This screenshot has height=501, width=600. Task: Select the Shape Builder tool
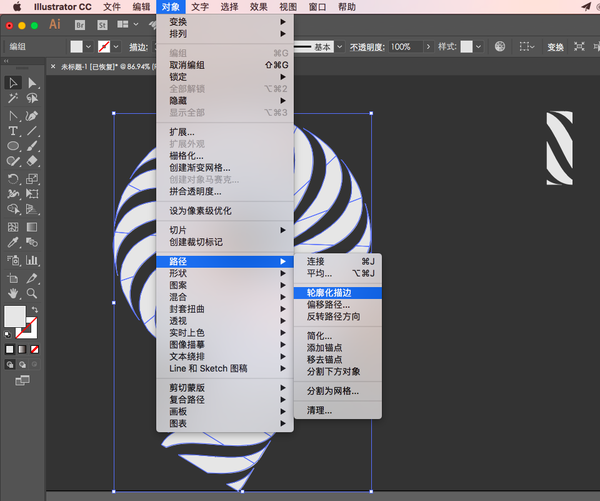pos(13,209)
